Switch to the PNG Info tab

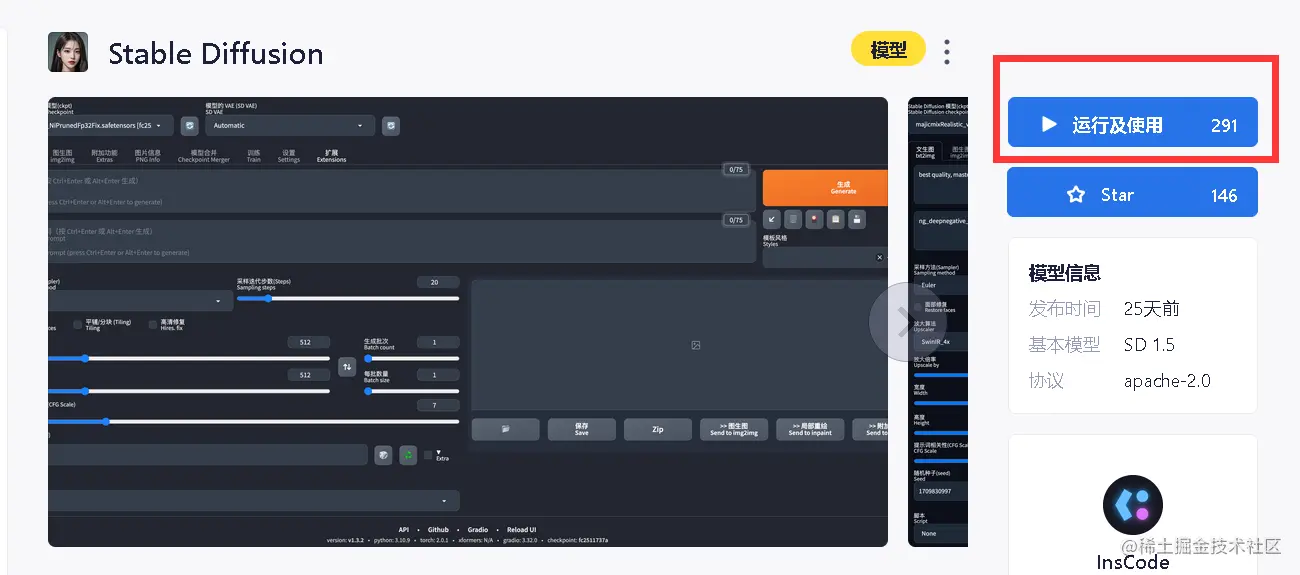pyautogui.click(x=147, y=156)
